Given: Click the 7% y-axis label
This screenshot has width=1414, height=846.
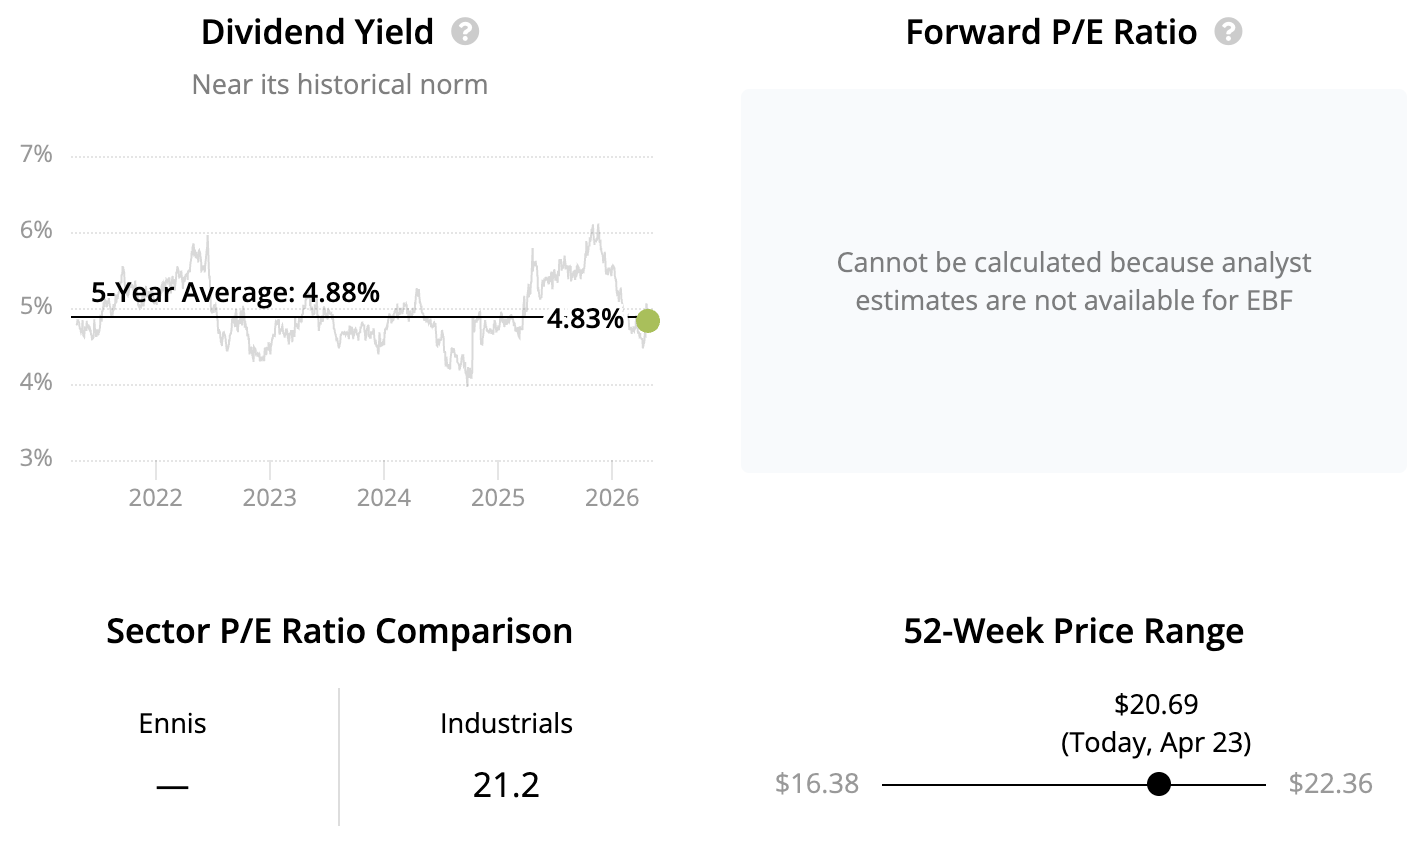Looking at the screenshot, I should point(35,154).
